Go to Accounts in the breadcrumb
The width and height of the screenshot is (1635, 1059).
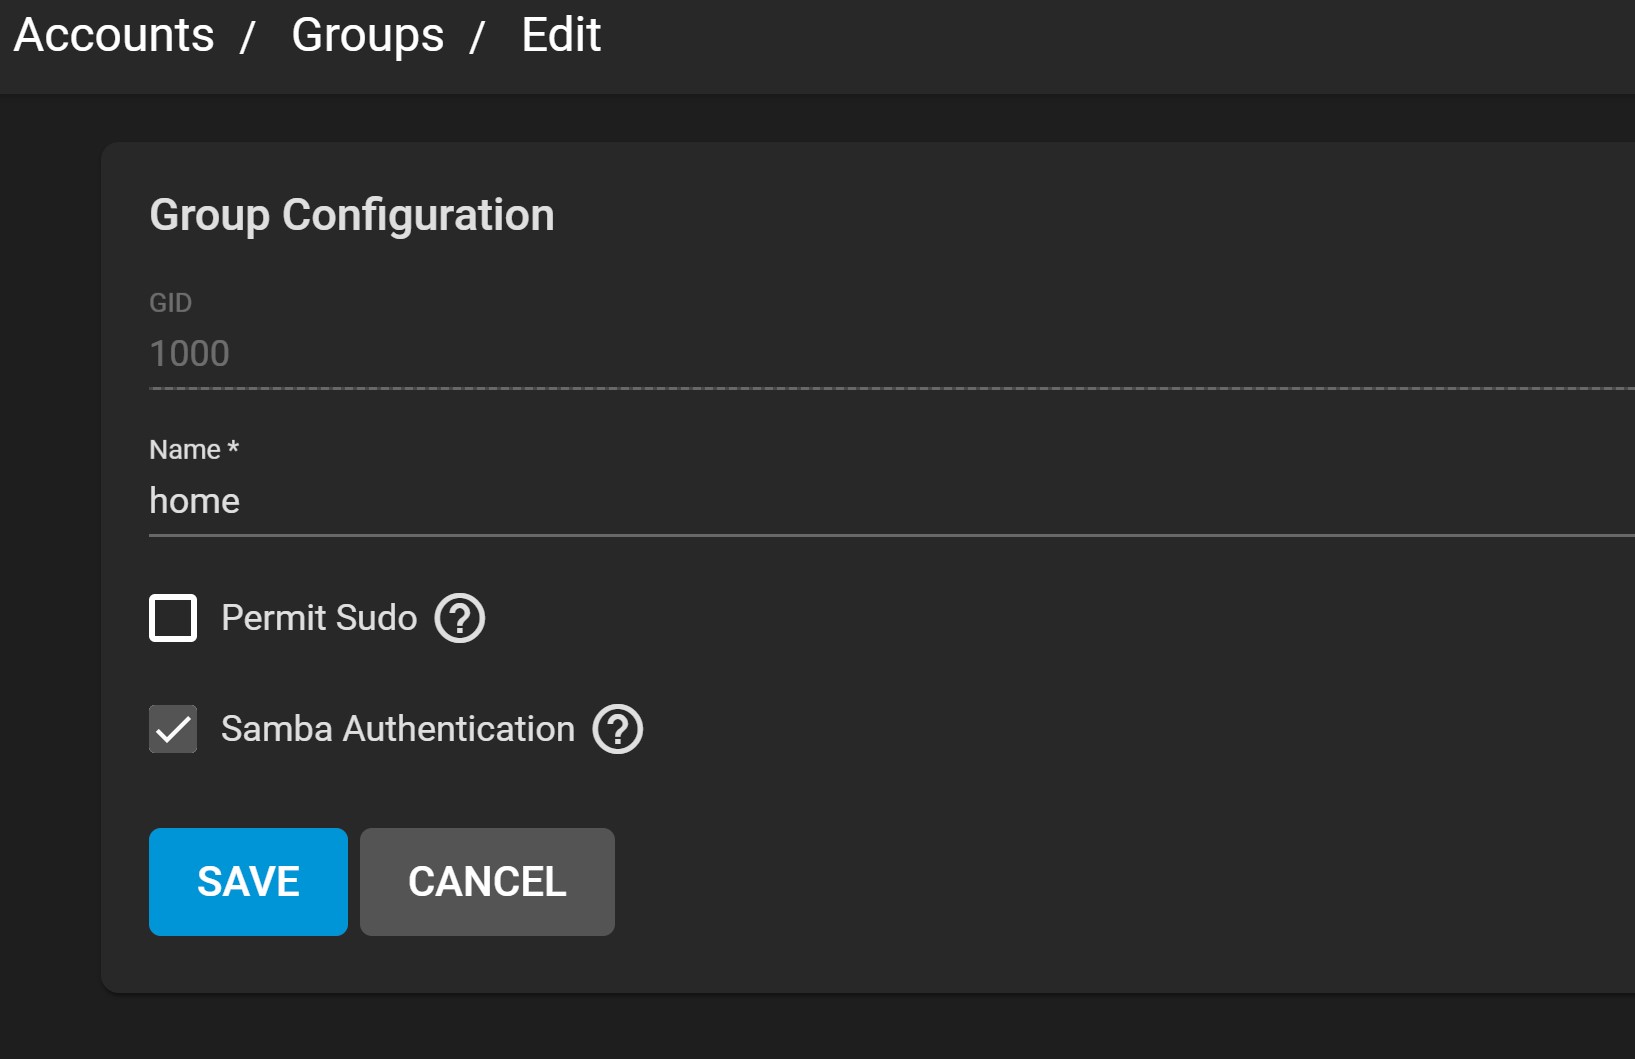point(114,36)
